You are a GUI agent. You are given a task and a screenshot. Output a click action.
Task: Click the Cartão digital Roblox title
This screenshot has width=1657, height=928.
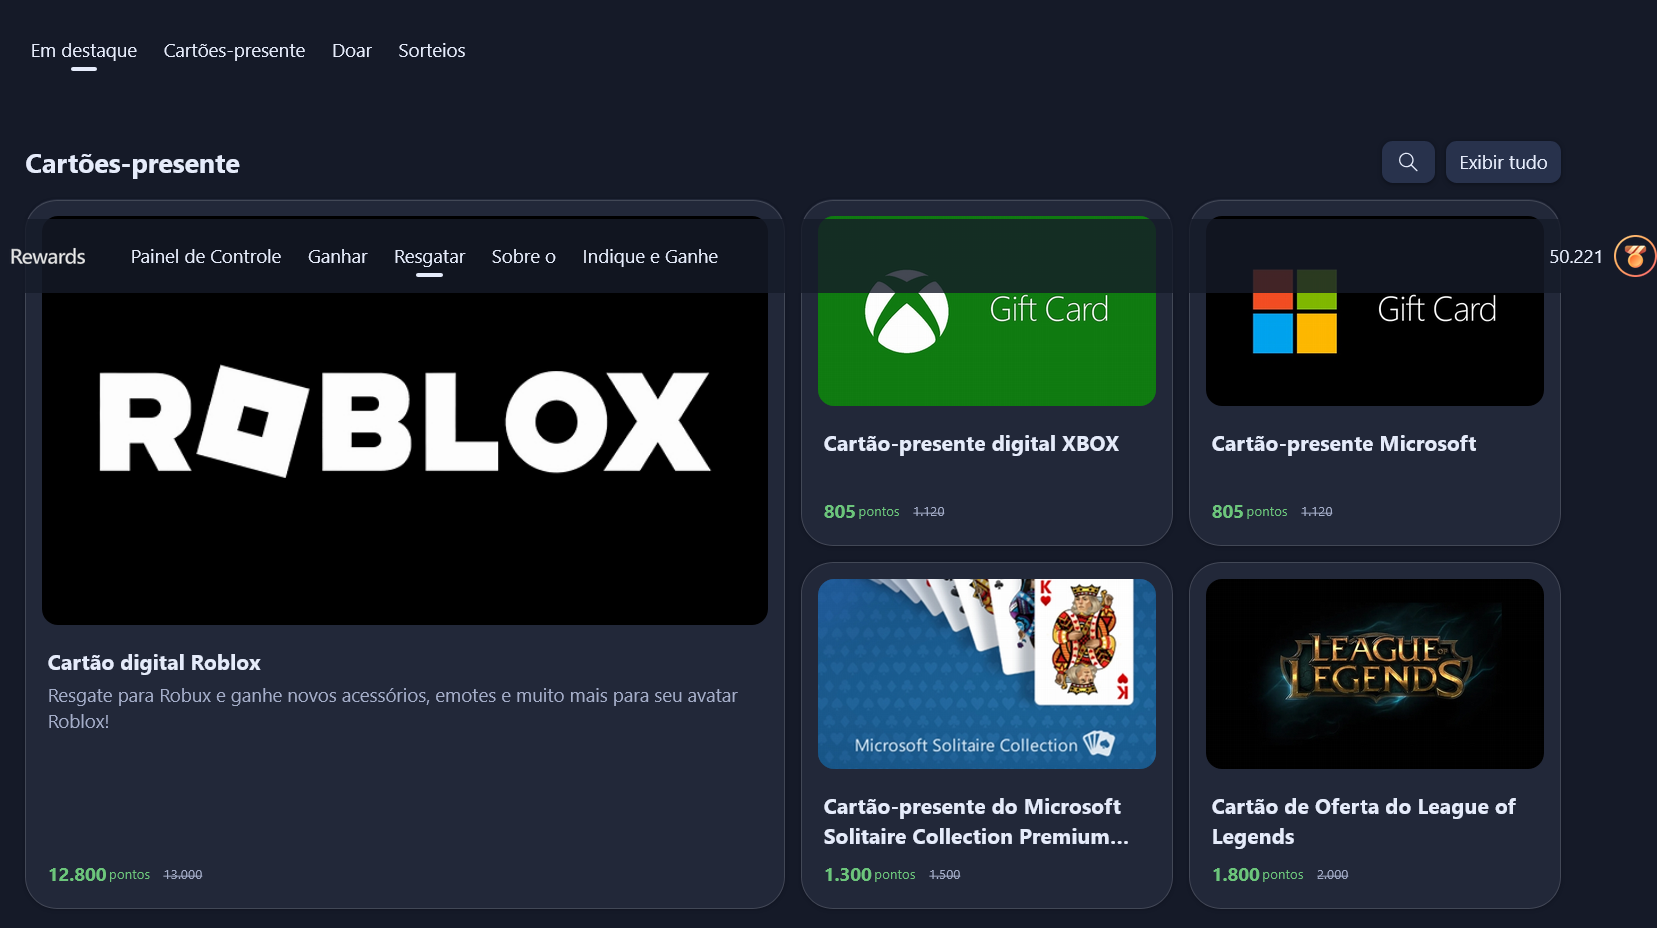pos(154,663)
